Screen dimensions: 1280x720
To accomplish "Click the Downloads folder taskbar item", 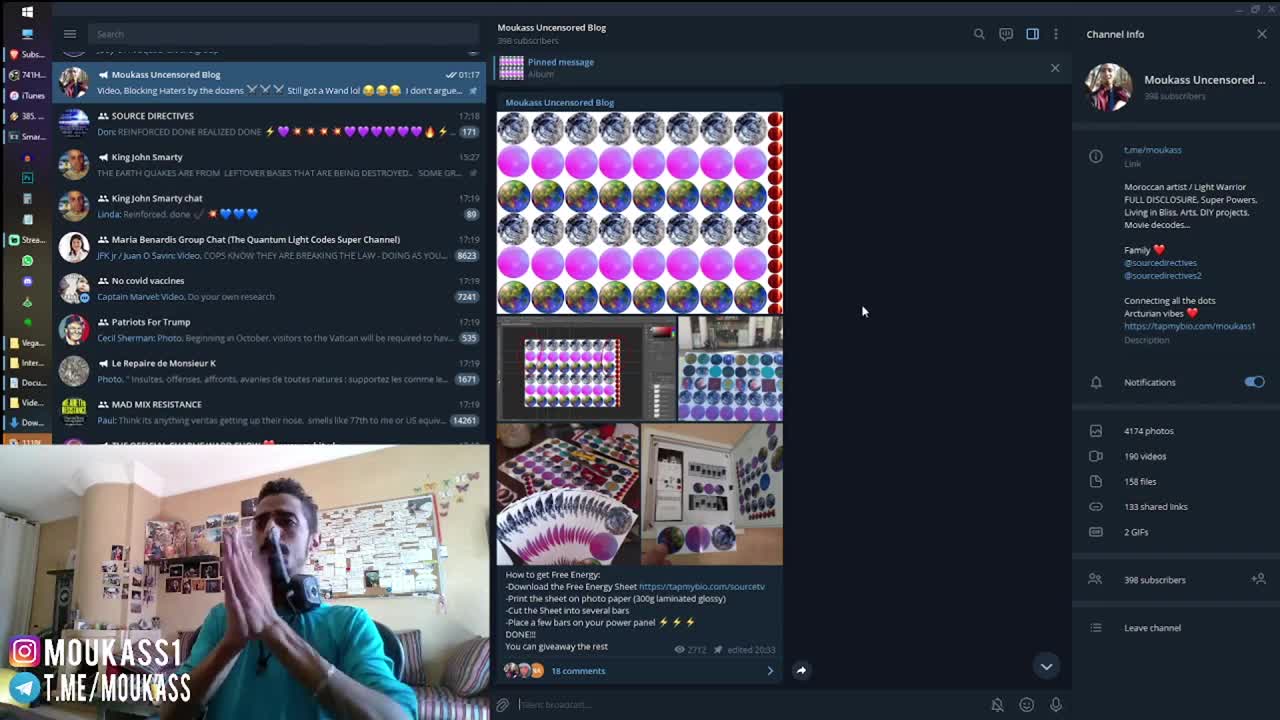I will click(x=27, y=422).
